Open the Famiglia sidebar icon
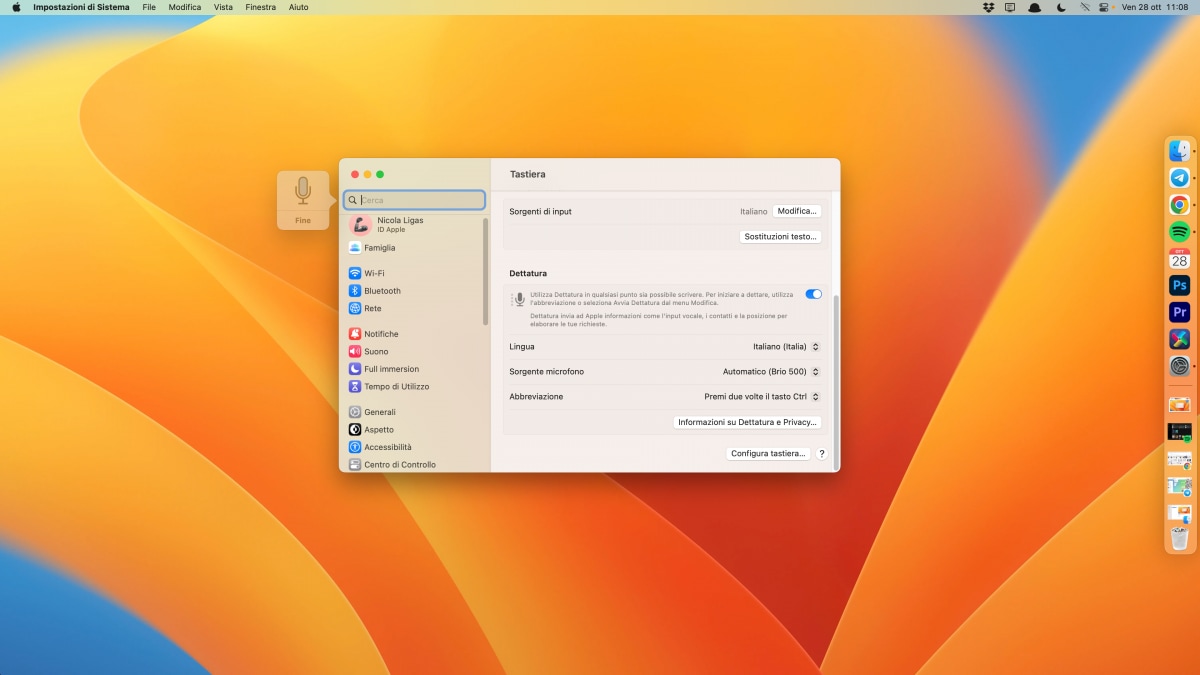 (x=355, y=248)
